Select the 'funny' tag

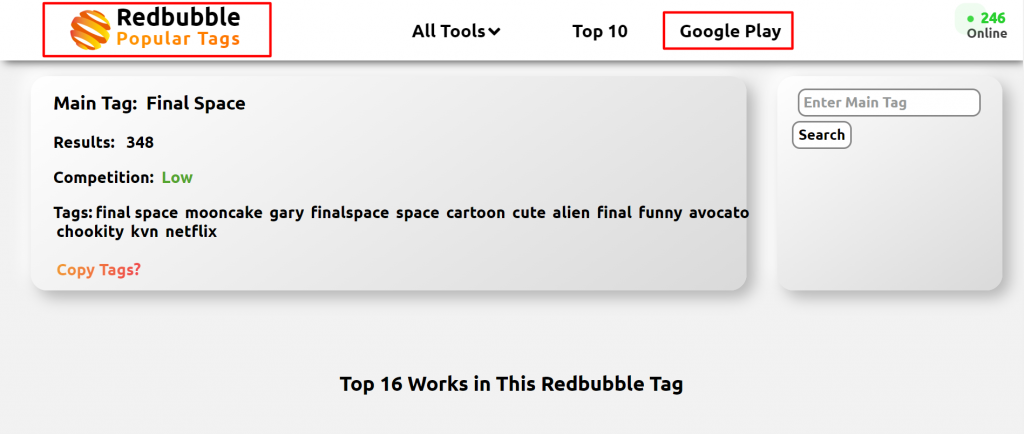(660, 213)
